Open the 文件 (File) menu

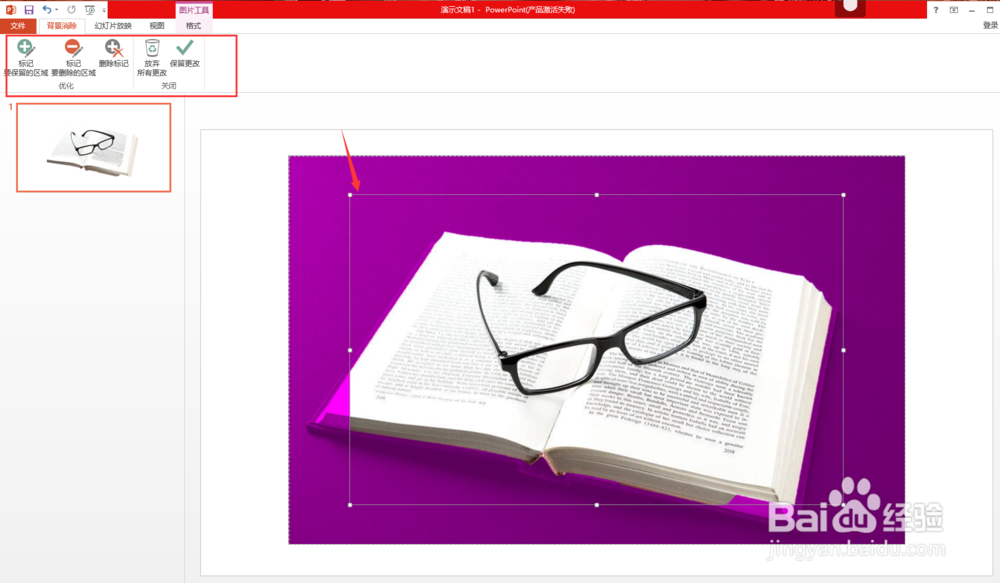pyautogui.click(x=18, y=26)
